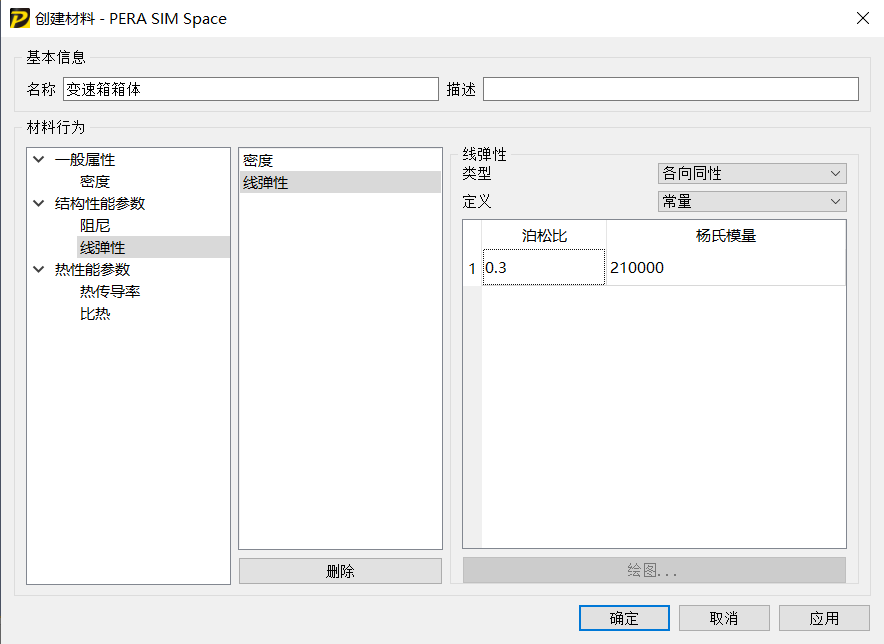Click the 取消 button
The image size is (884, 644).
(724, 617)
